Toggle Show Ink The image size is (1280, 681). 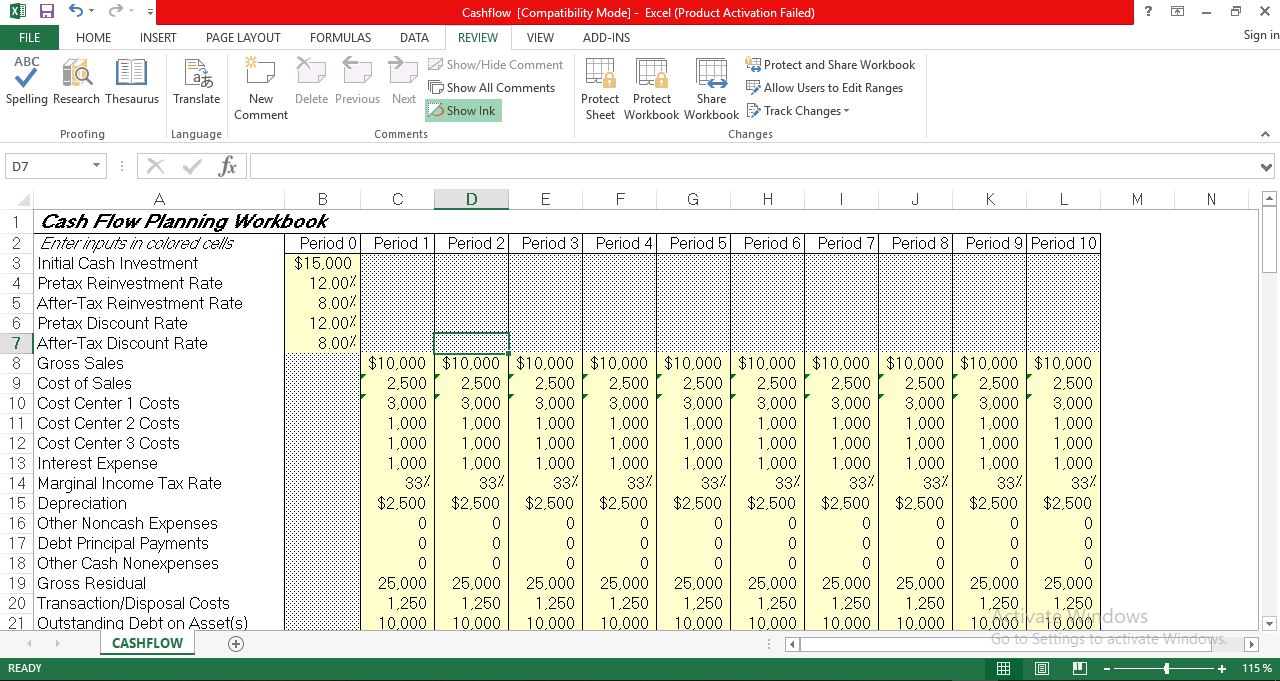(x=462, y=110)
